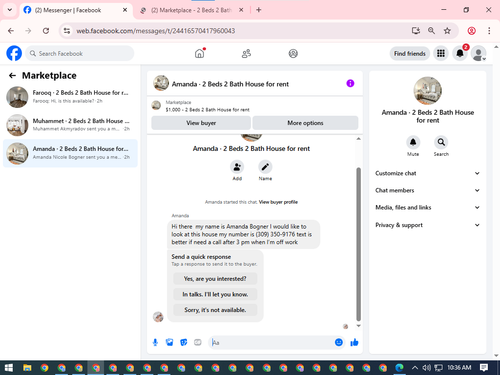This screenshot has width=500, height=375.
Task: Open the Friends icon in top navigation
Action: [x=246, y=53]
